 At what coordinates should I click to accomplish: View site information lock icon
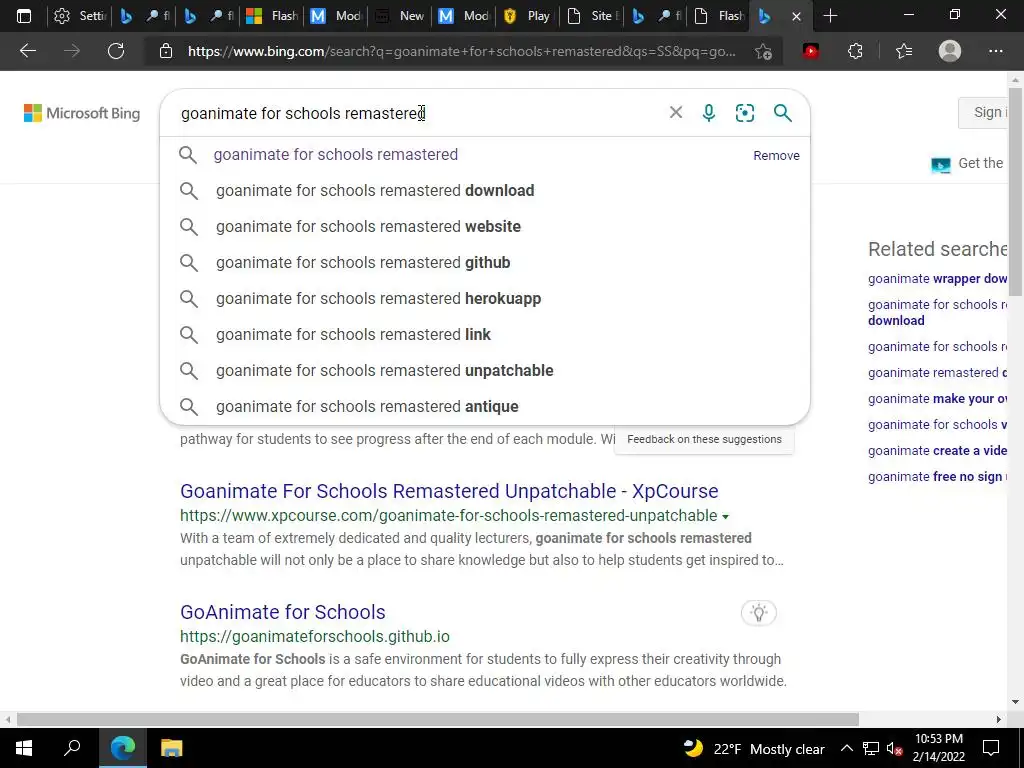click(166, 51)
